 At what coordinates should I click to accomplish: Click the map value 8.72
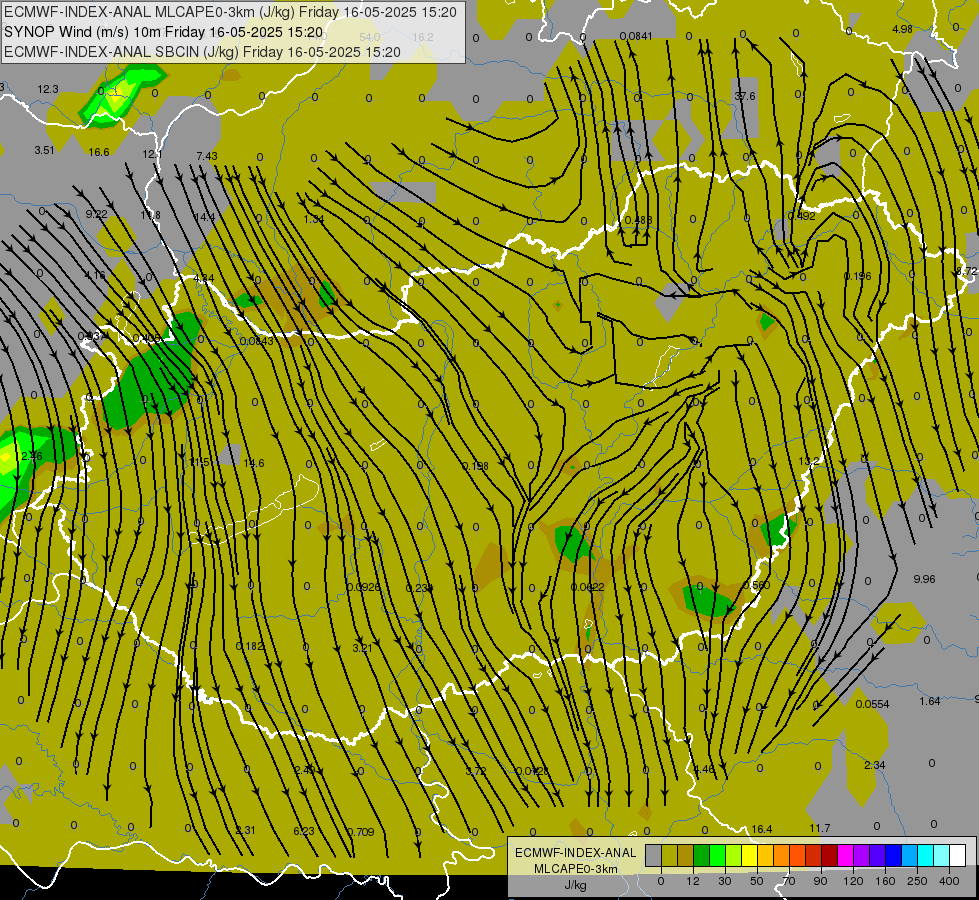pos(967,271)
